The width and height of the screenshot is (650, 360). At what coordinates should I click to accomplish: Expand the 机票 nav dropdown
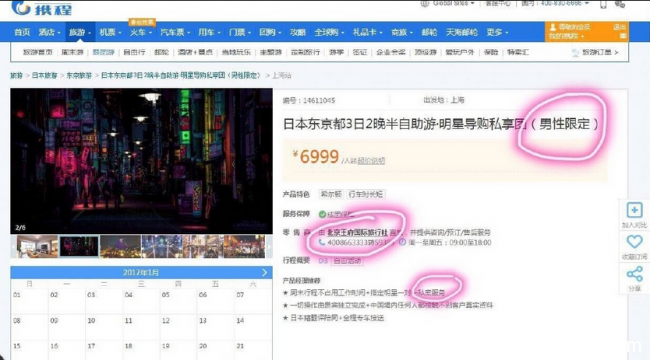coord(119,33)
